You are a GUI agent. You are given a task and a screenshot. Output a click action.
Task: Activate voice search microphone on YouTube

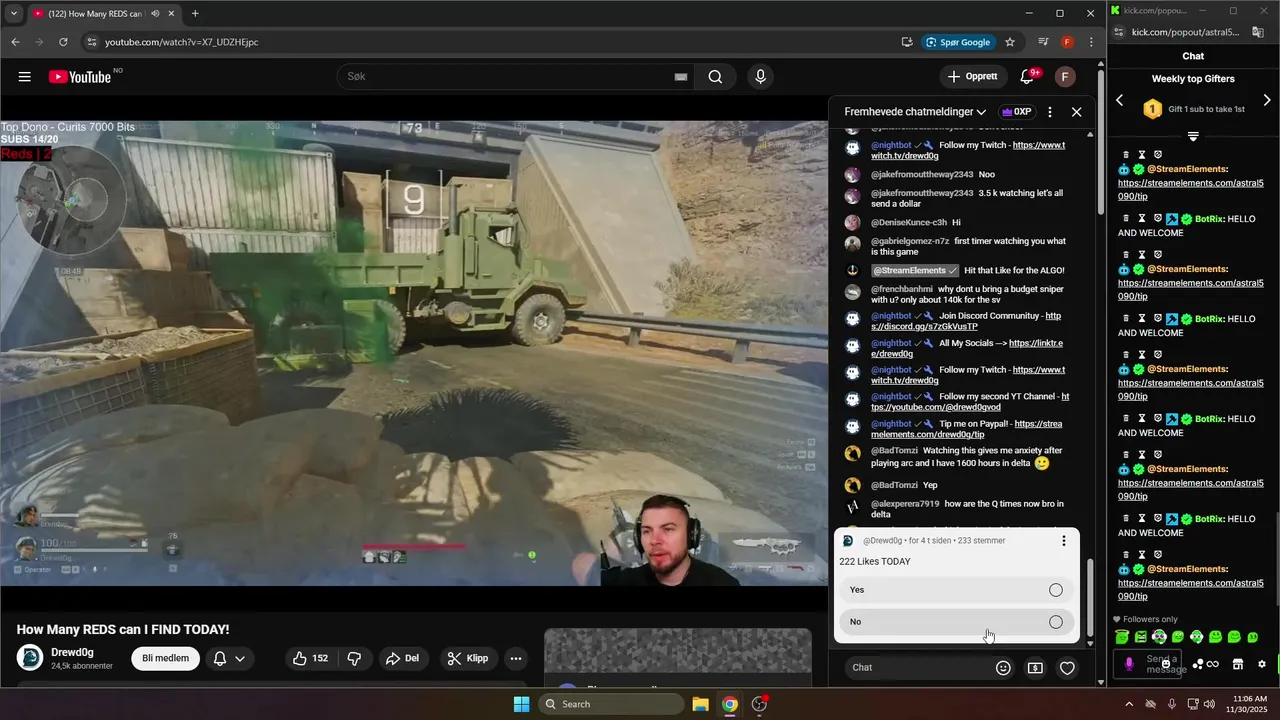[761, 77]
